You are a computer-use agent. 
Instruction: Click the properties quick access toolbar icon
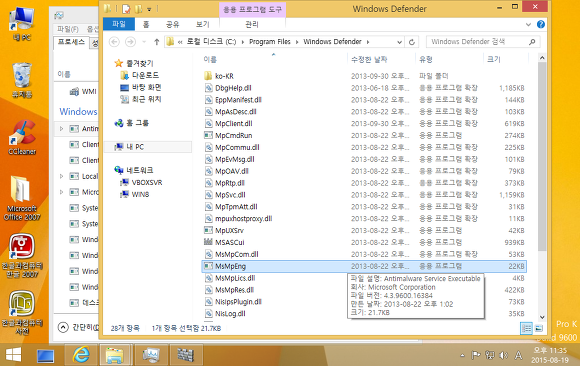pos(127,9)
